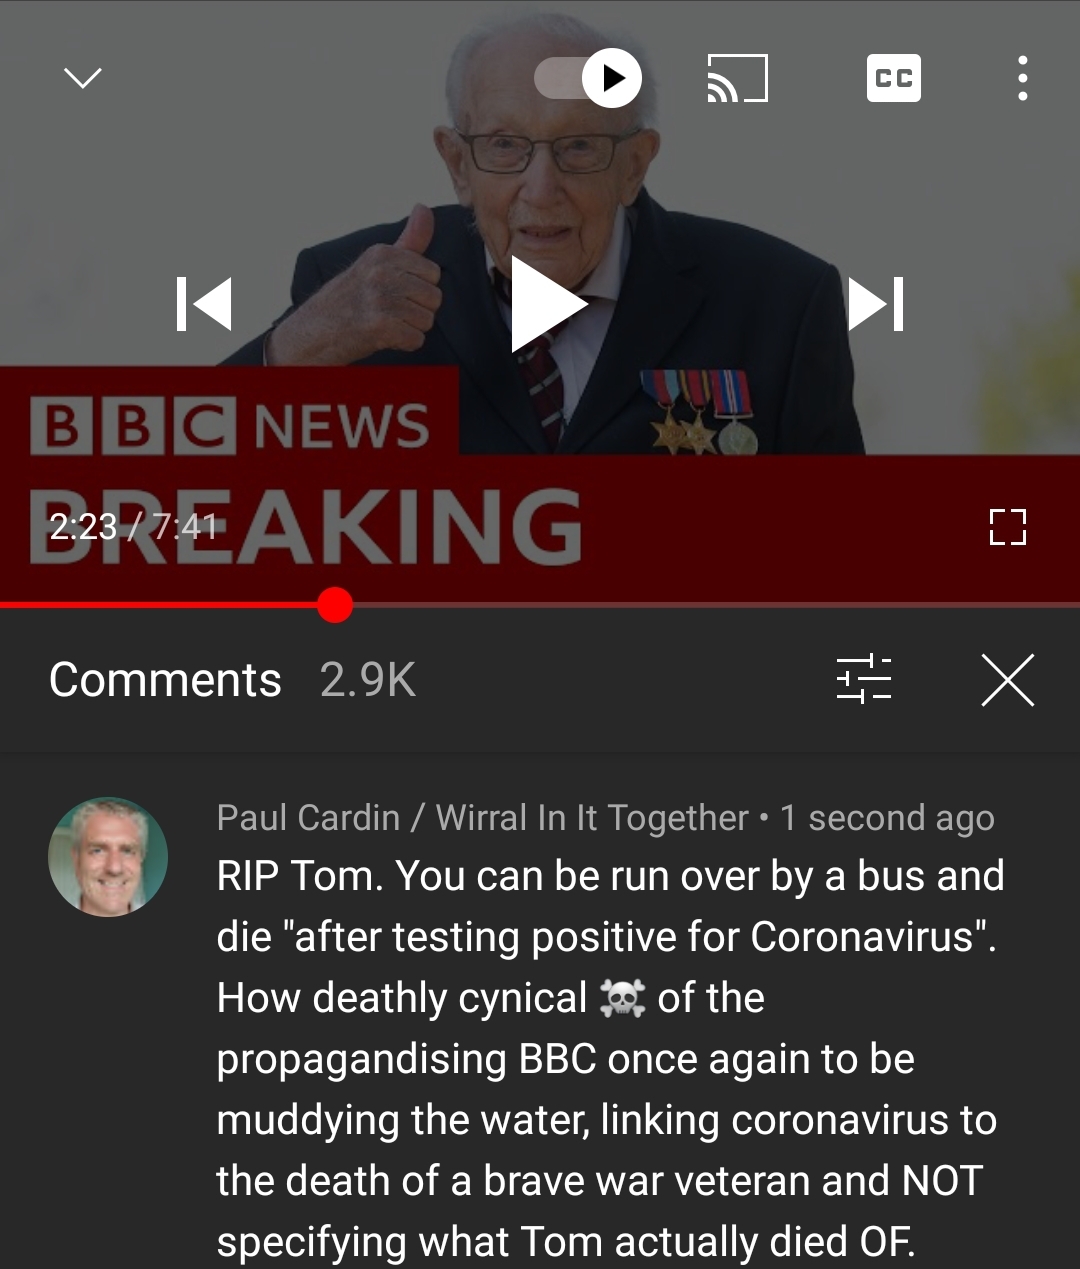Viewport: 1080px width, 1269px height.
Task: Enter fullscreen mode
Action: pyautogui.click(x=1007, y=527)
